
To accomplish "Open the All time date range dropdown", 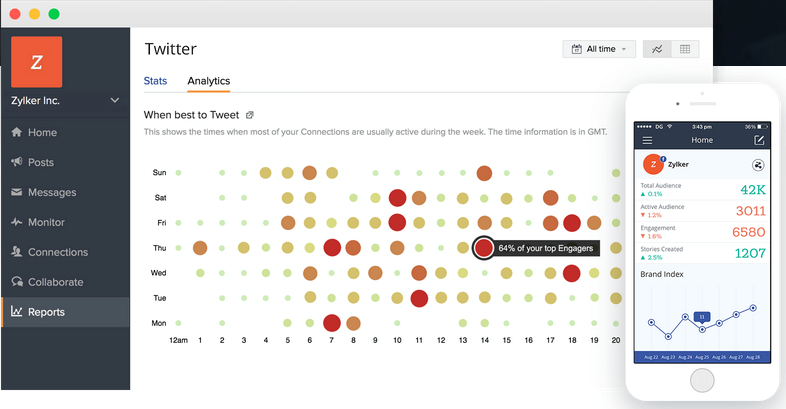I will tap(599, 49).
